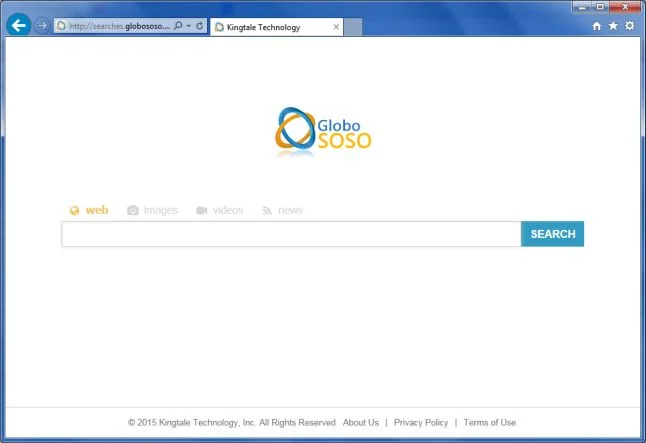This screenshot has width=646, height=443.
Task: Click the copyright Kingtale Technology text
Action: tap(232, 422)
